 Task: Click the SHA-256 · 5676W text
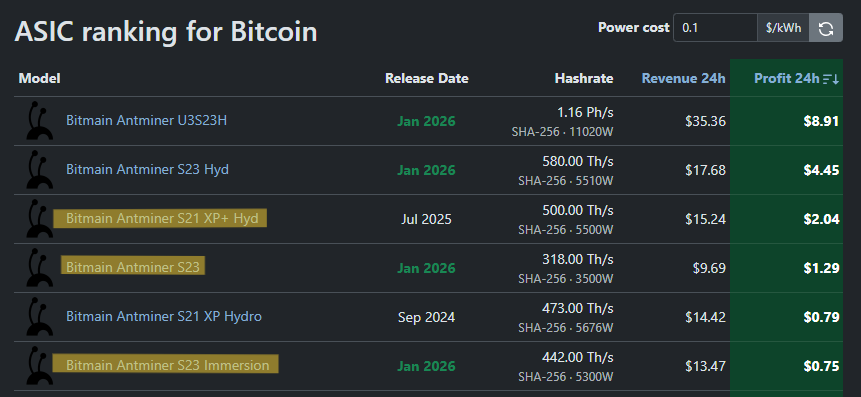pos(566,327)
